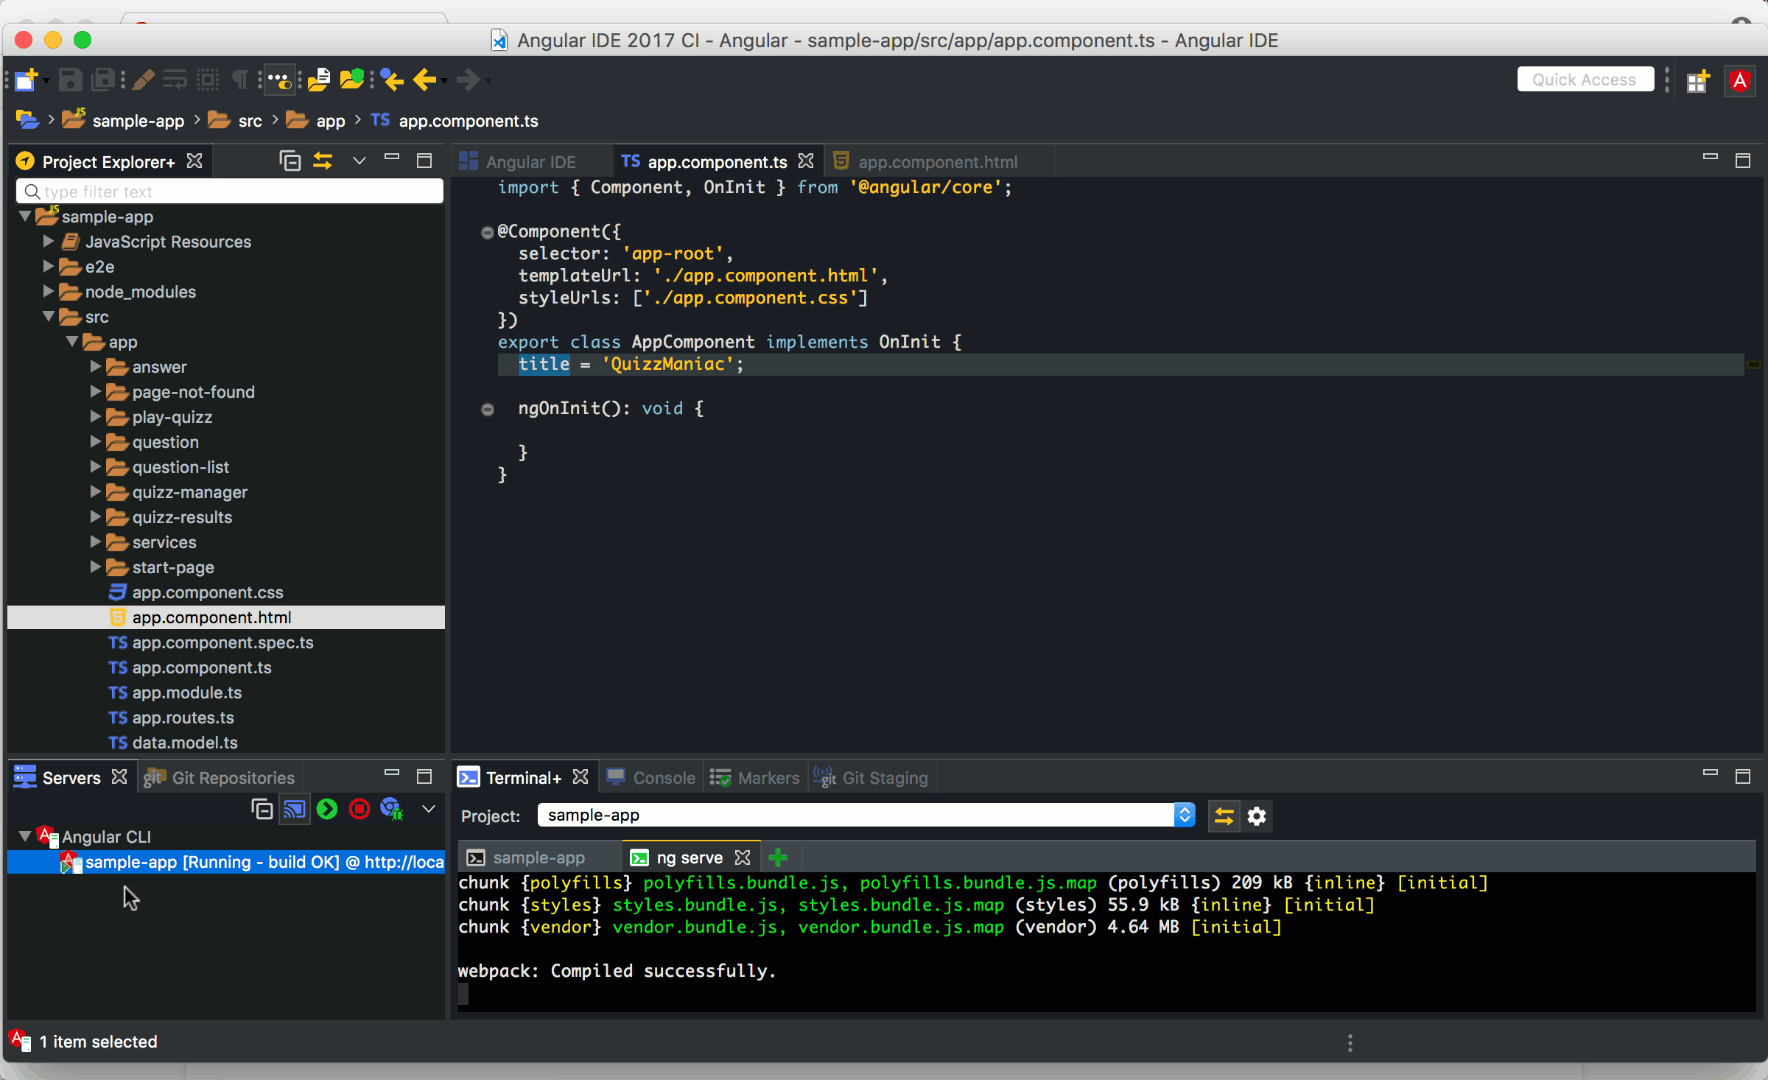Screen dimensions: 1768x1080
Task: Expand the node_modules folder
Action: point(48,291)
